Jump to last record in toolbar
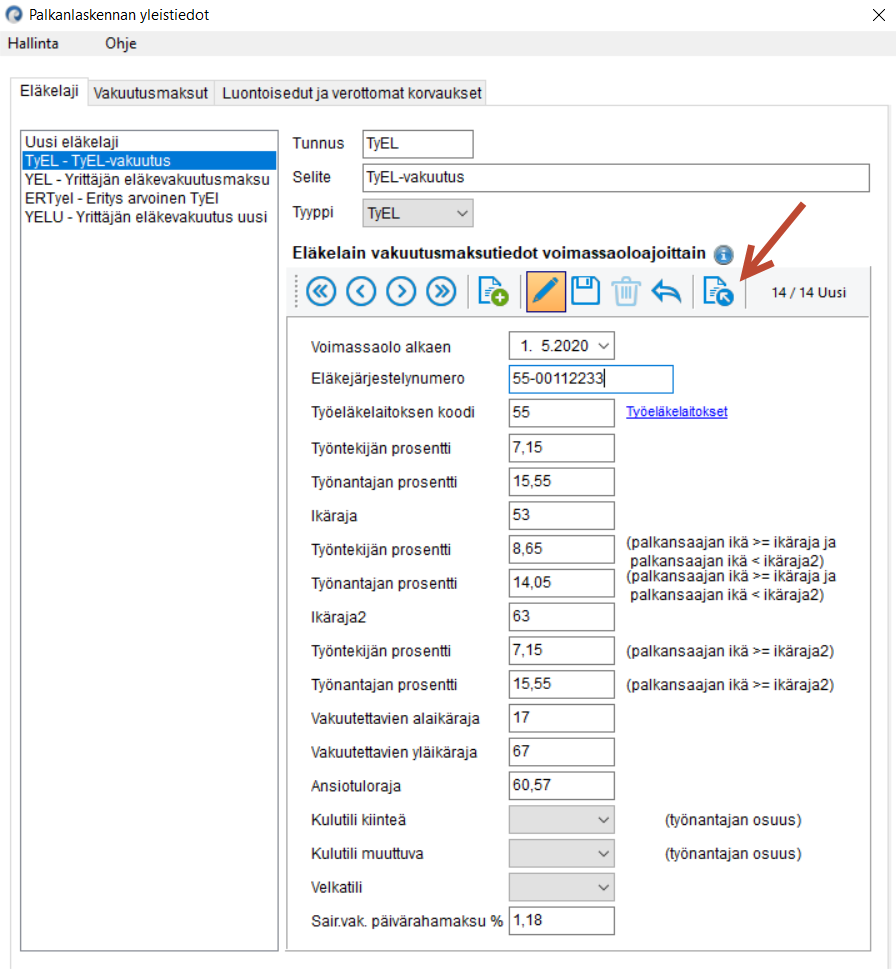896x969 pixels. (441, 291)
